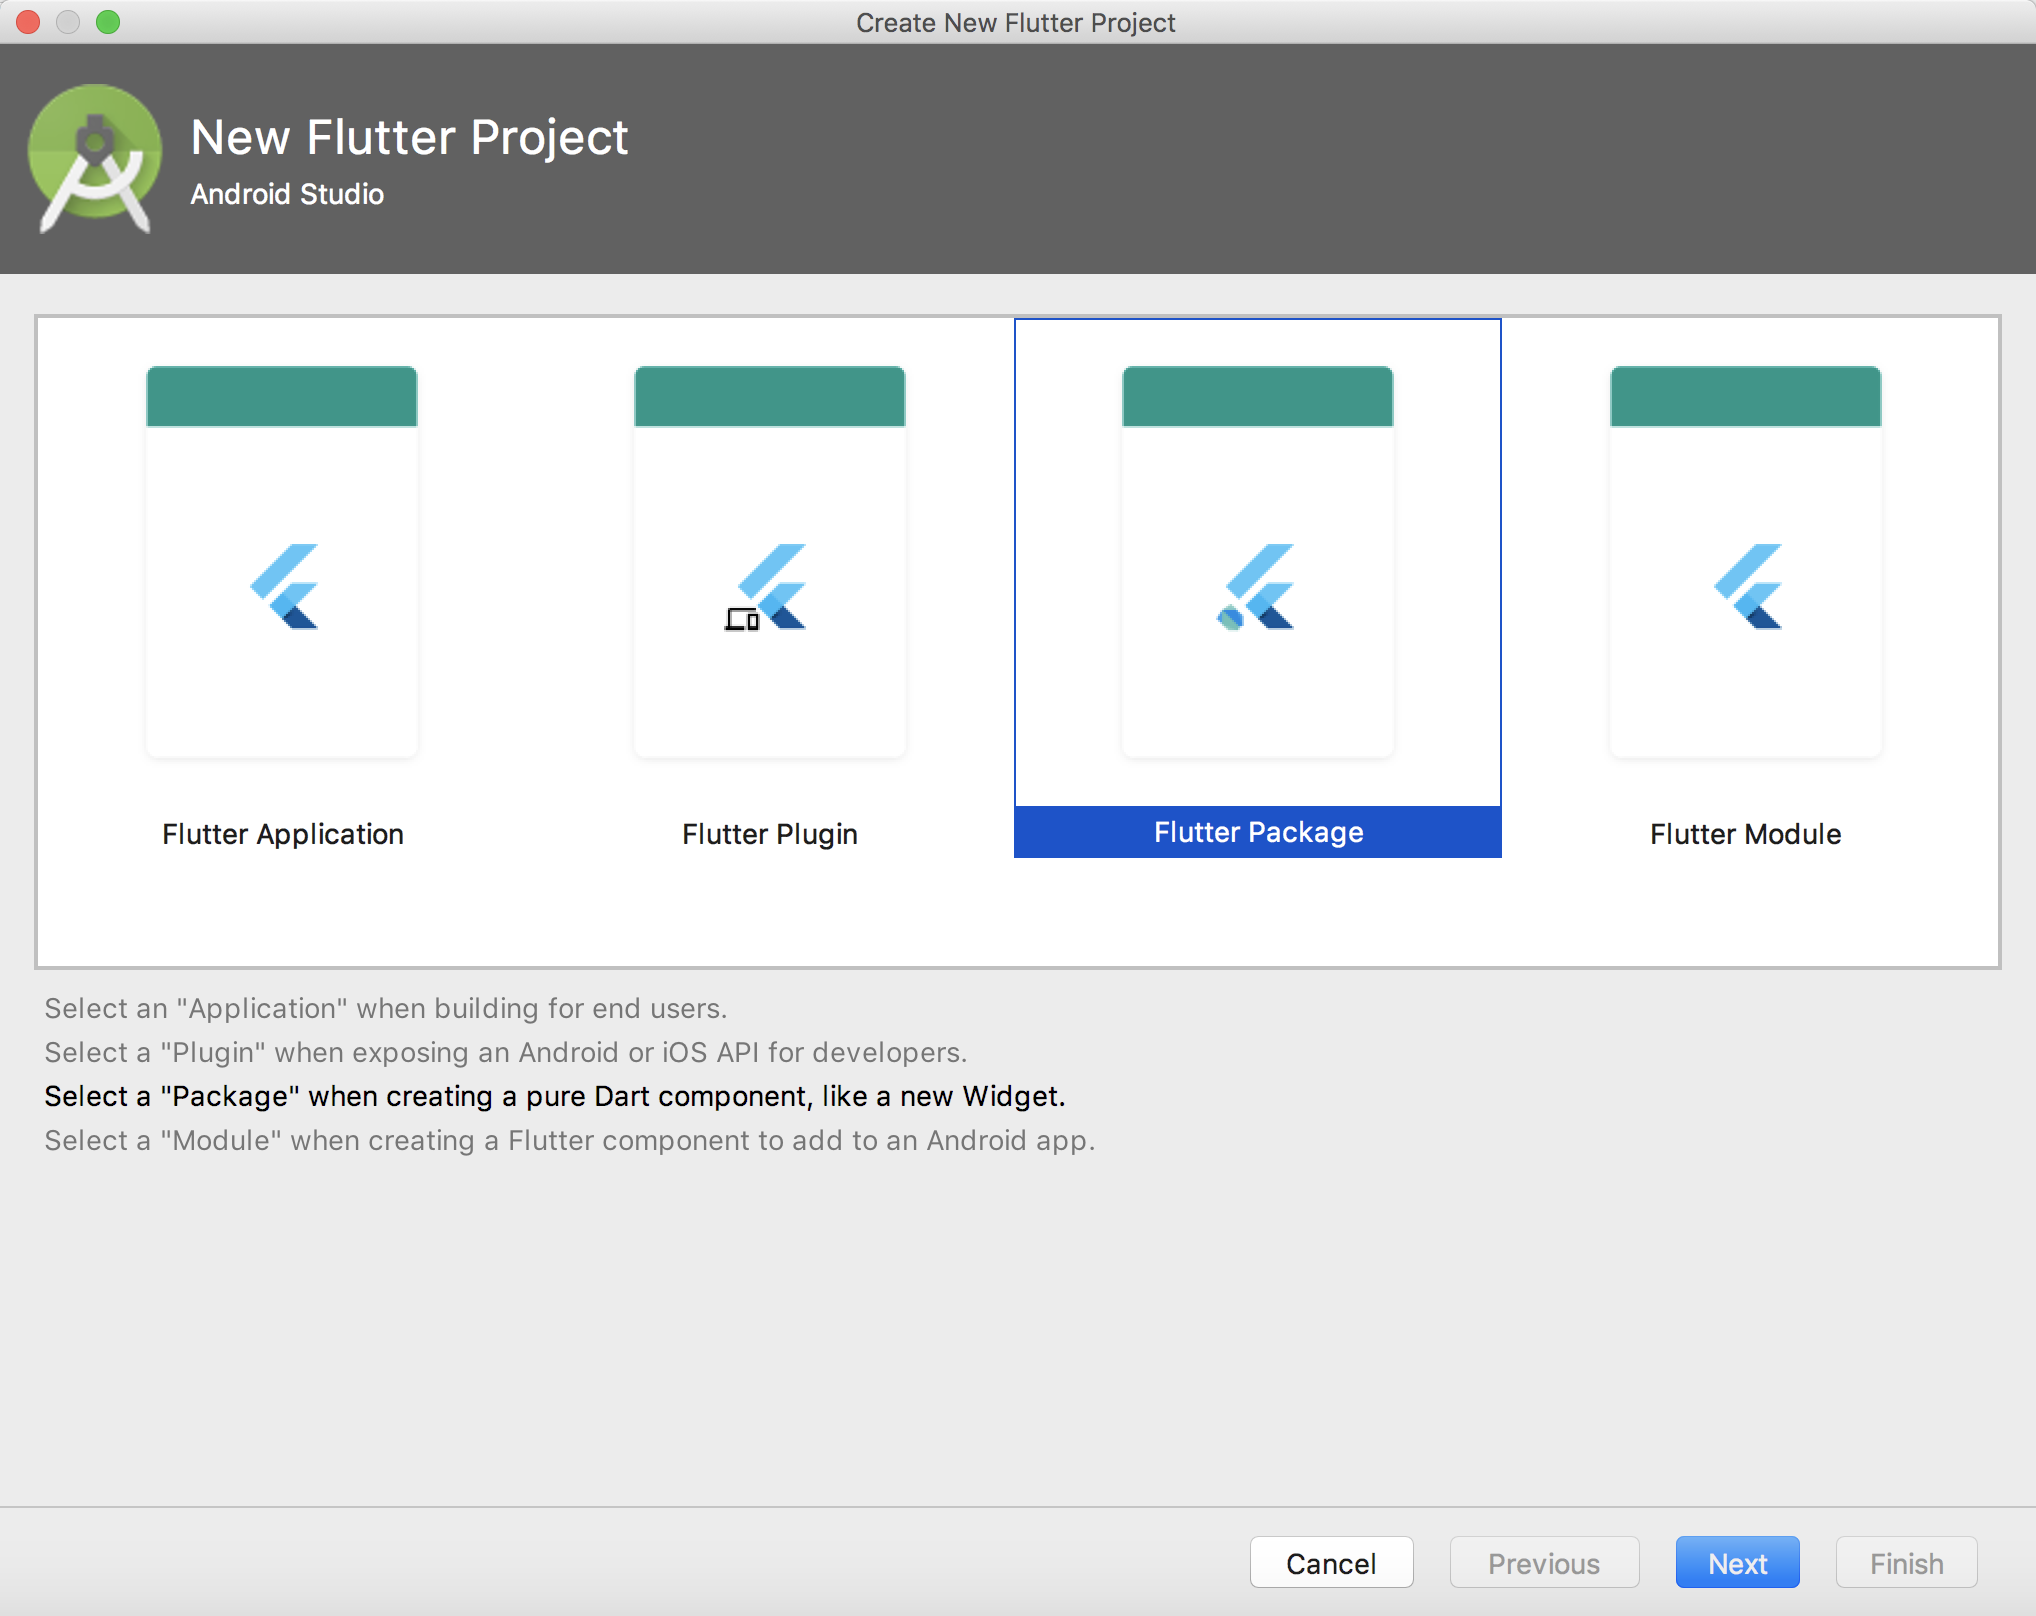The width and height of the screenshot is (2036, 1616).
Task: Click the red close window button
Action: pos(28,22)
